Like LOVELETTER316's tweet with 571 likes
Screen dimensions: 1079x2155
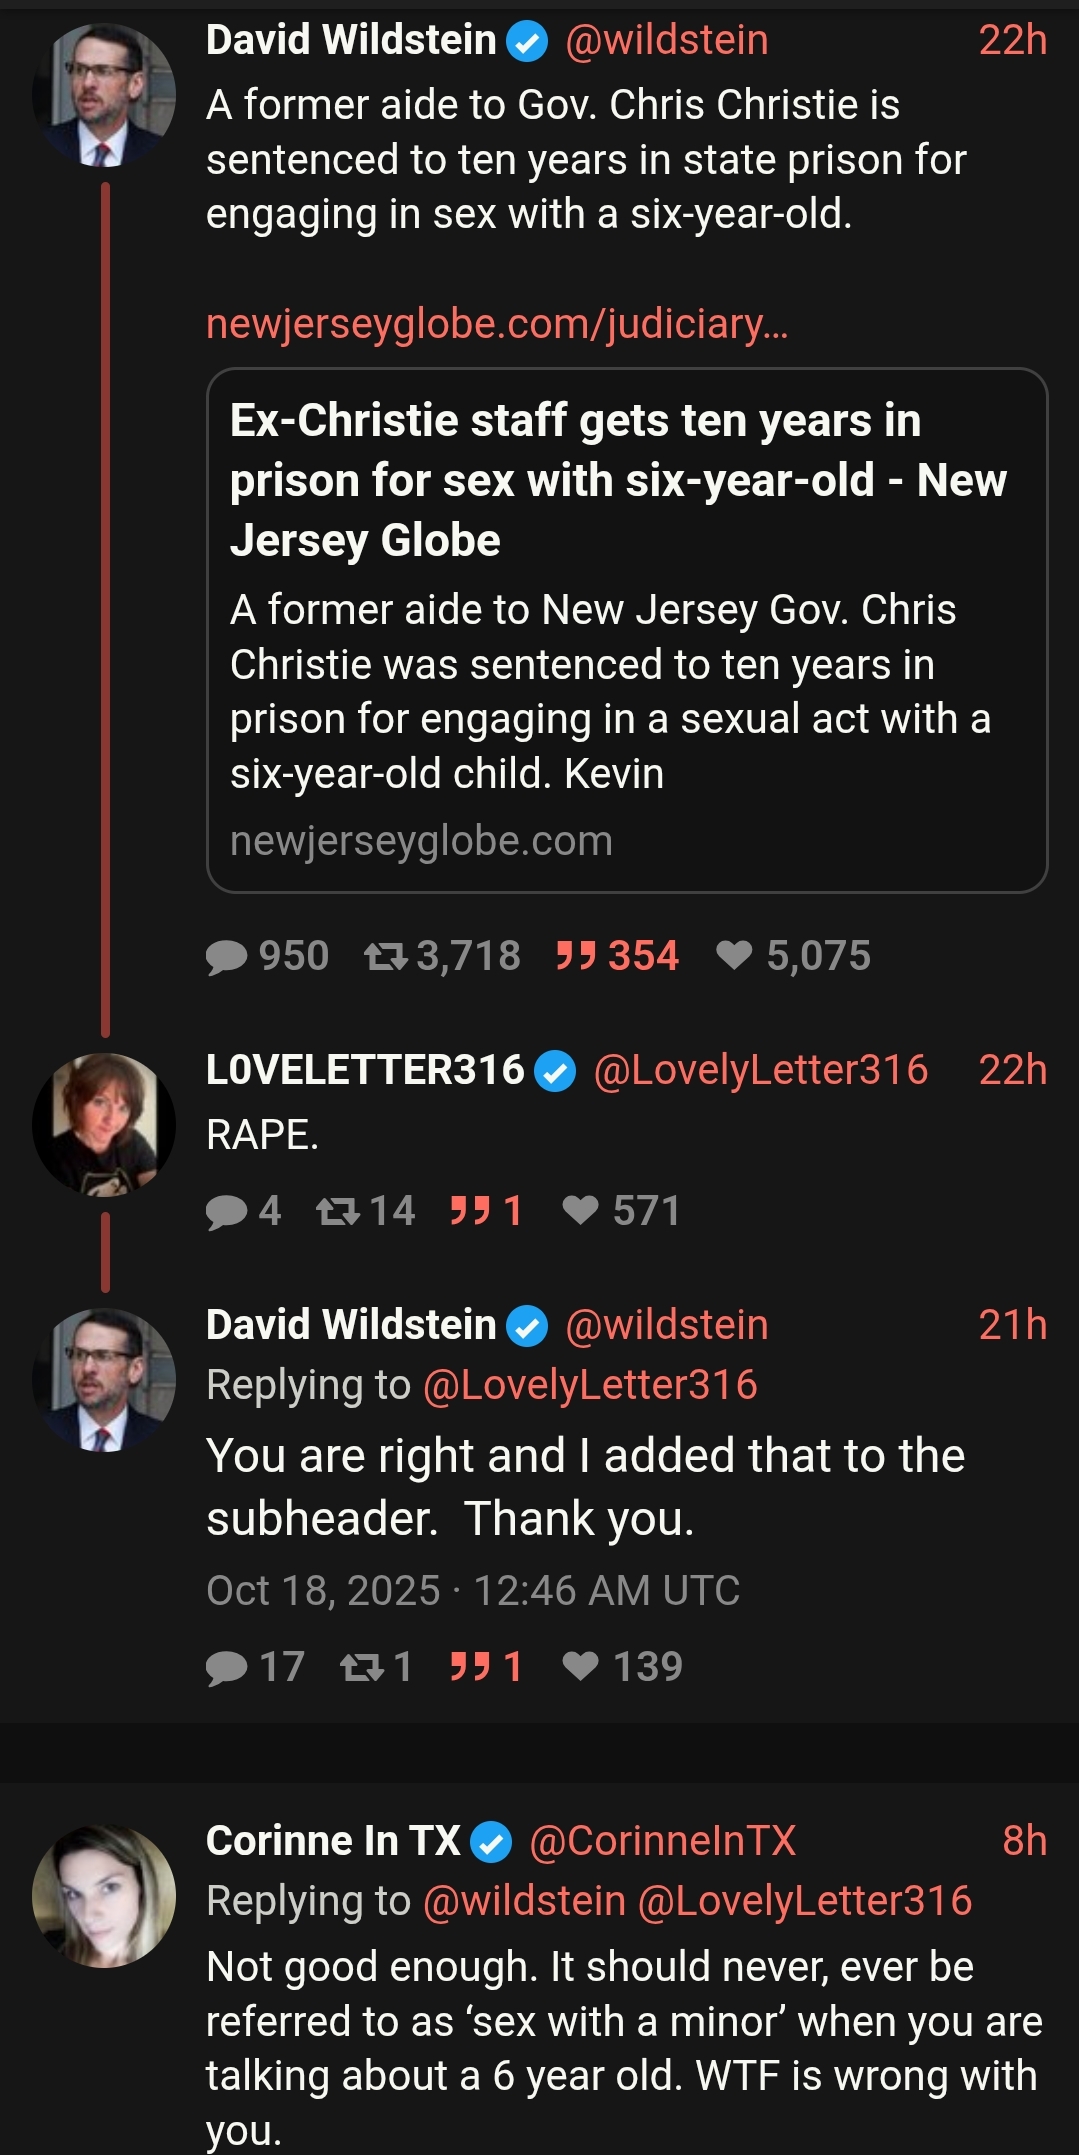[x=621, y=1211]
